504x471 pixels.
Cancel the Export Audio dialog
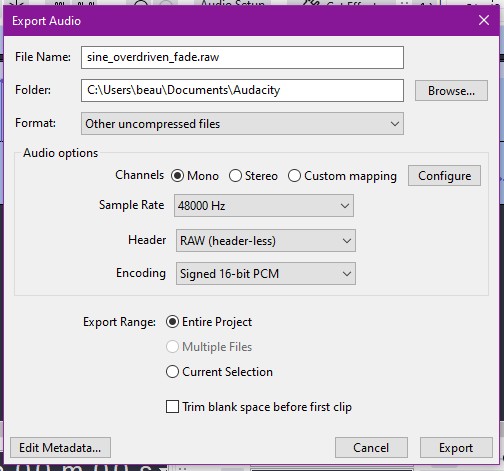(x=371, y=448)
